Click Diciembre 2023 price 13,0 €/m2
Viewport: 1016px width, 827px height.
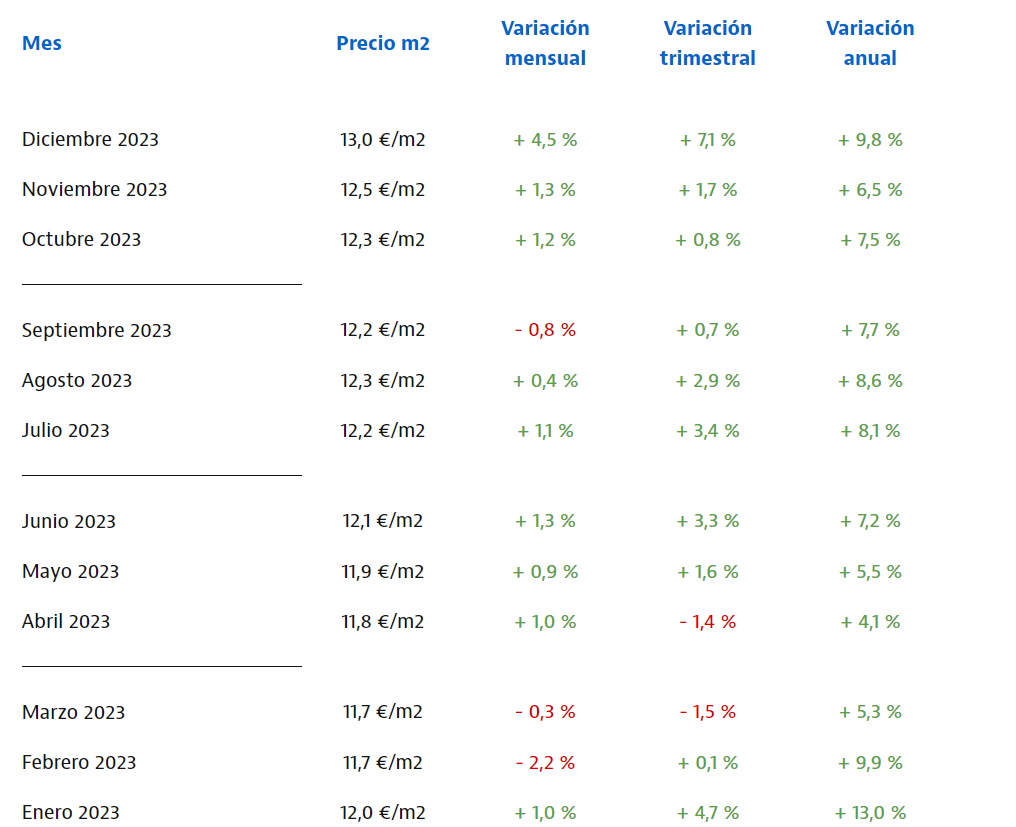383,140
